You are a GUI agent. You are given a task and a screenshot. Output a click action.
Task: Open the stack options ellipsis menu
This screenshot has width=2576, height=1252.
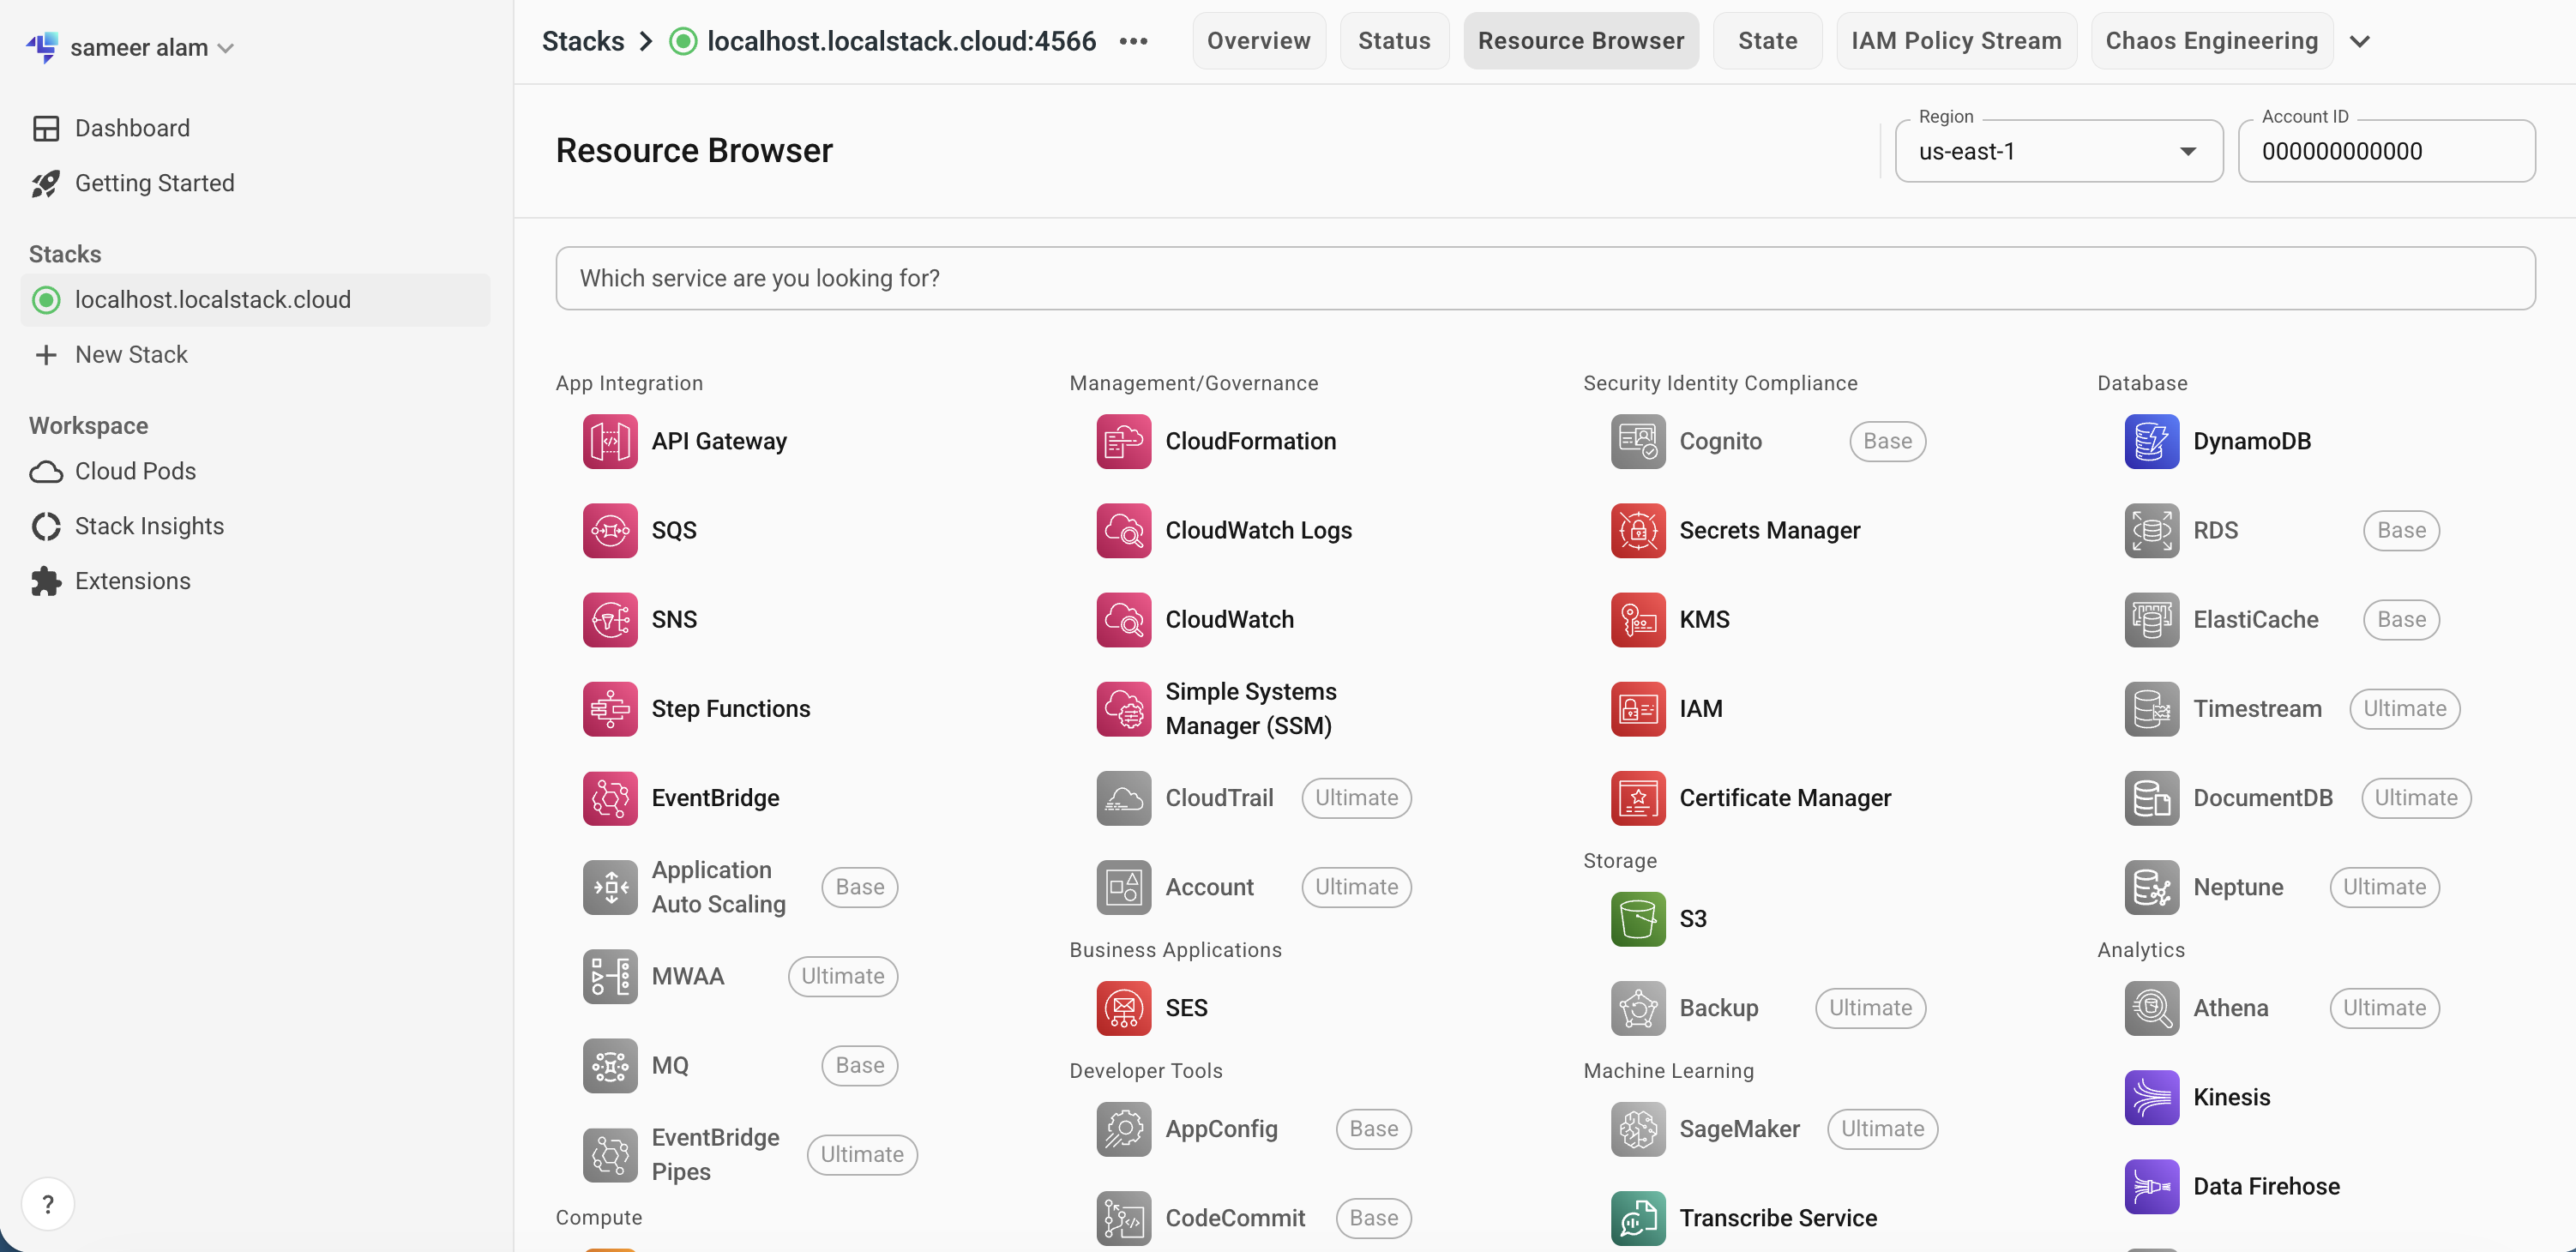(1133, 41)
